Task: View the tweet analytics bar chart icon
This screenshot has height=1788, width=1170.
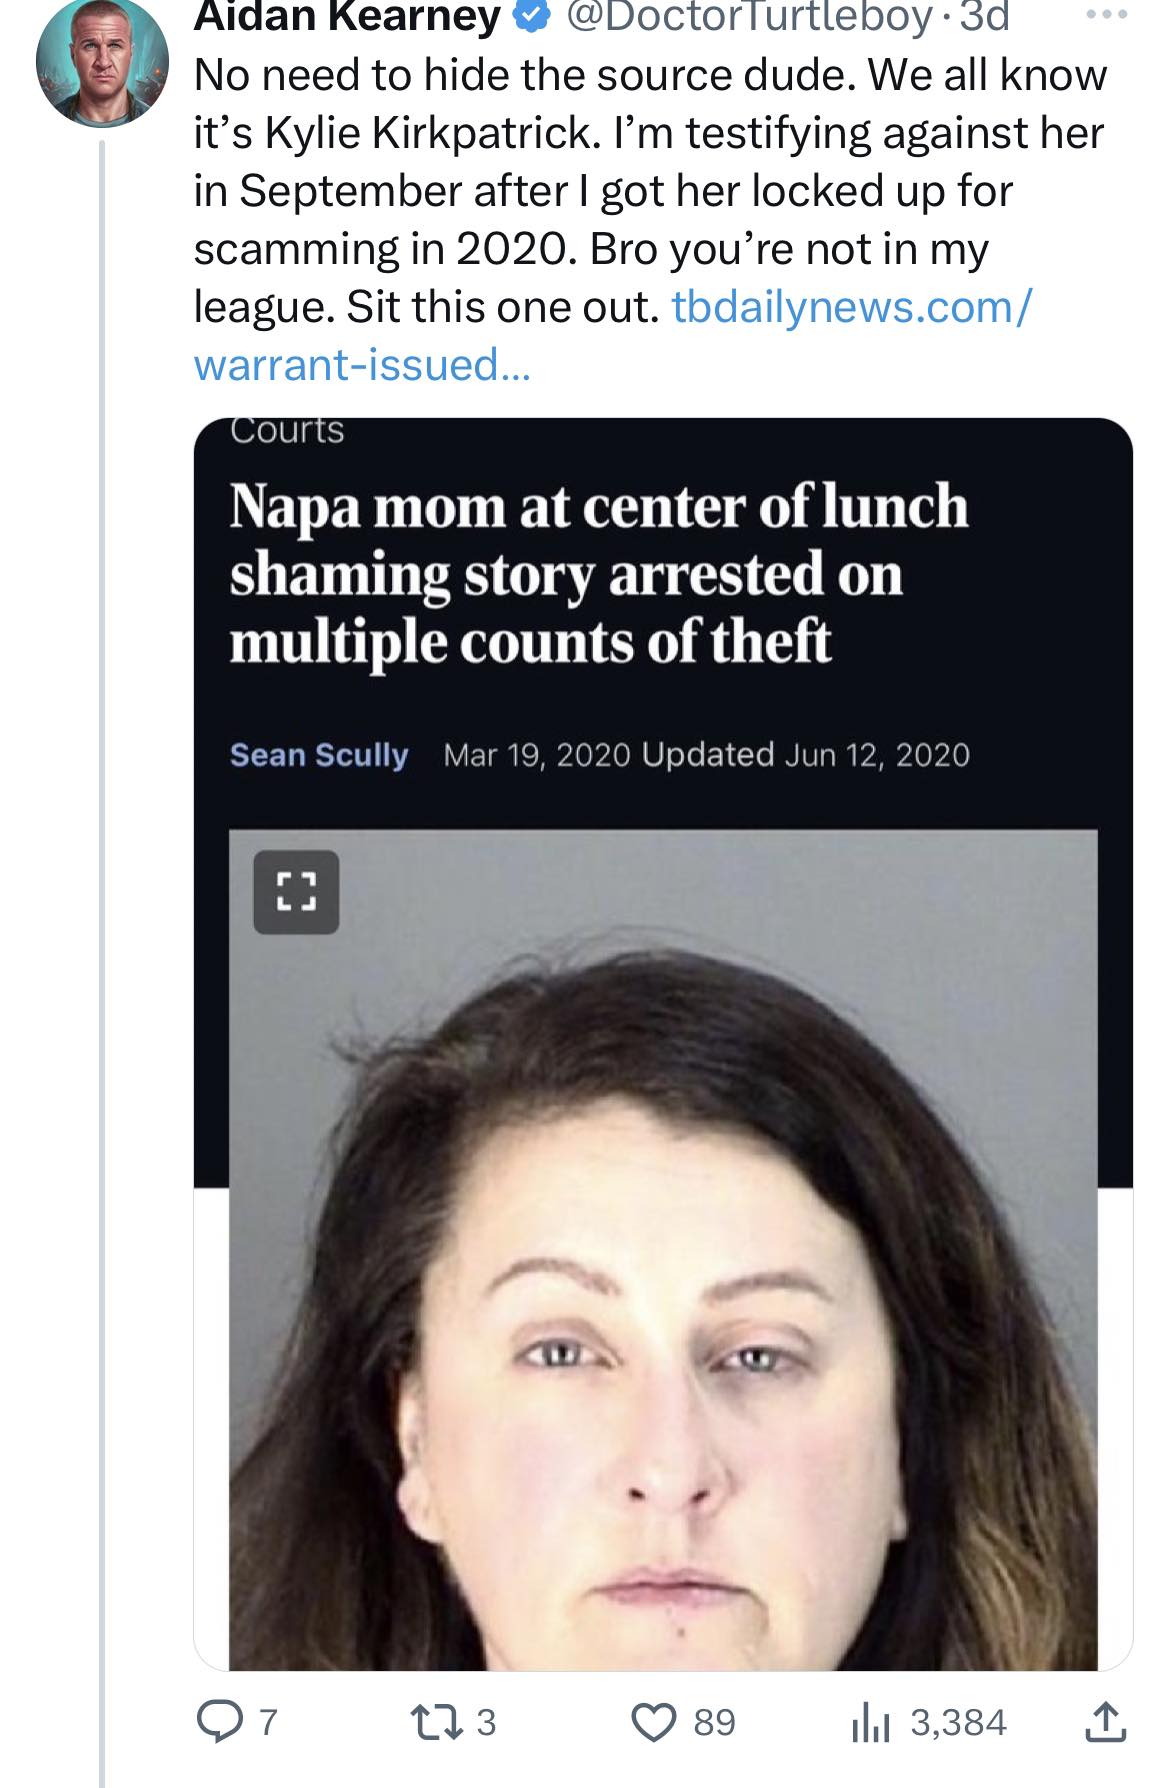Action: click(x=869, y=1724)
